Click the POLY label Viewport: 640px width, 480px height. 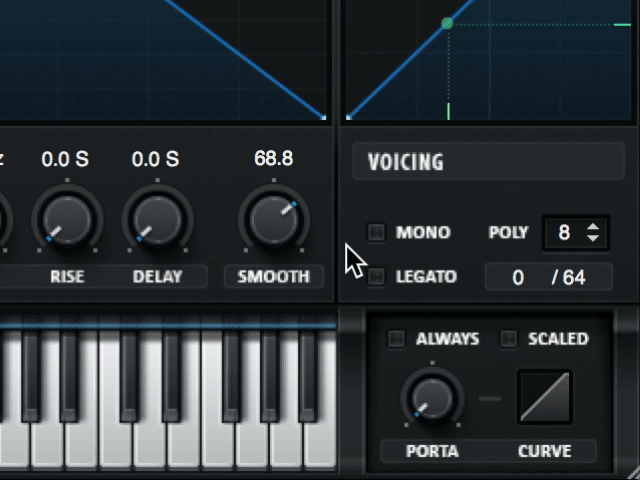[x=509, y=232]
